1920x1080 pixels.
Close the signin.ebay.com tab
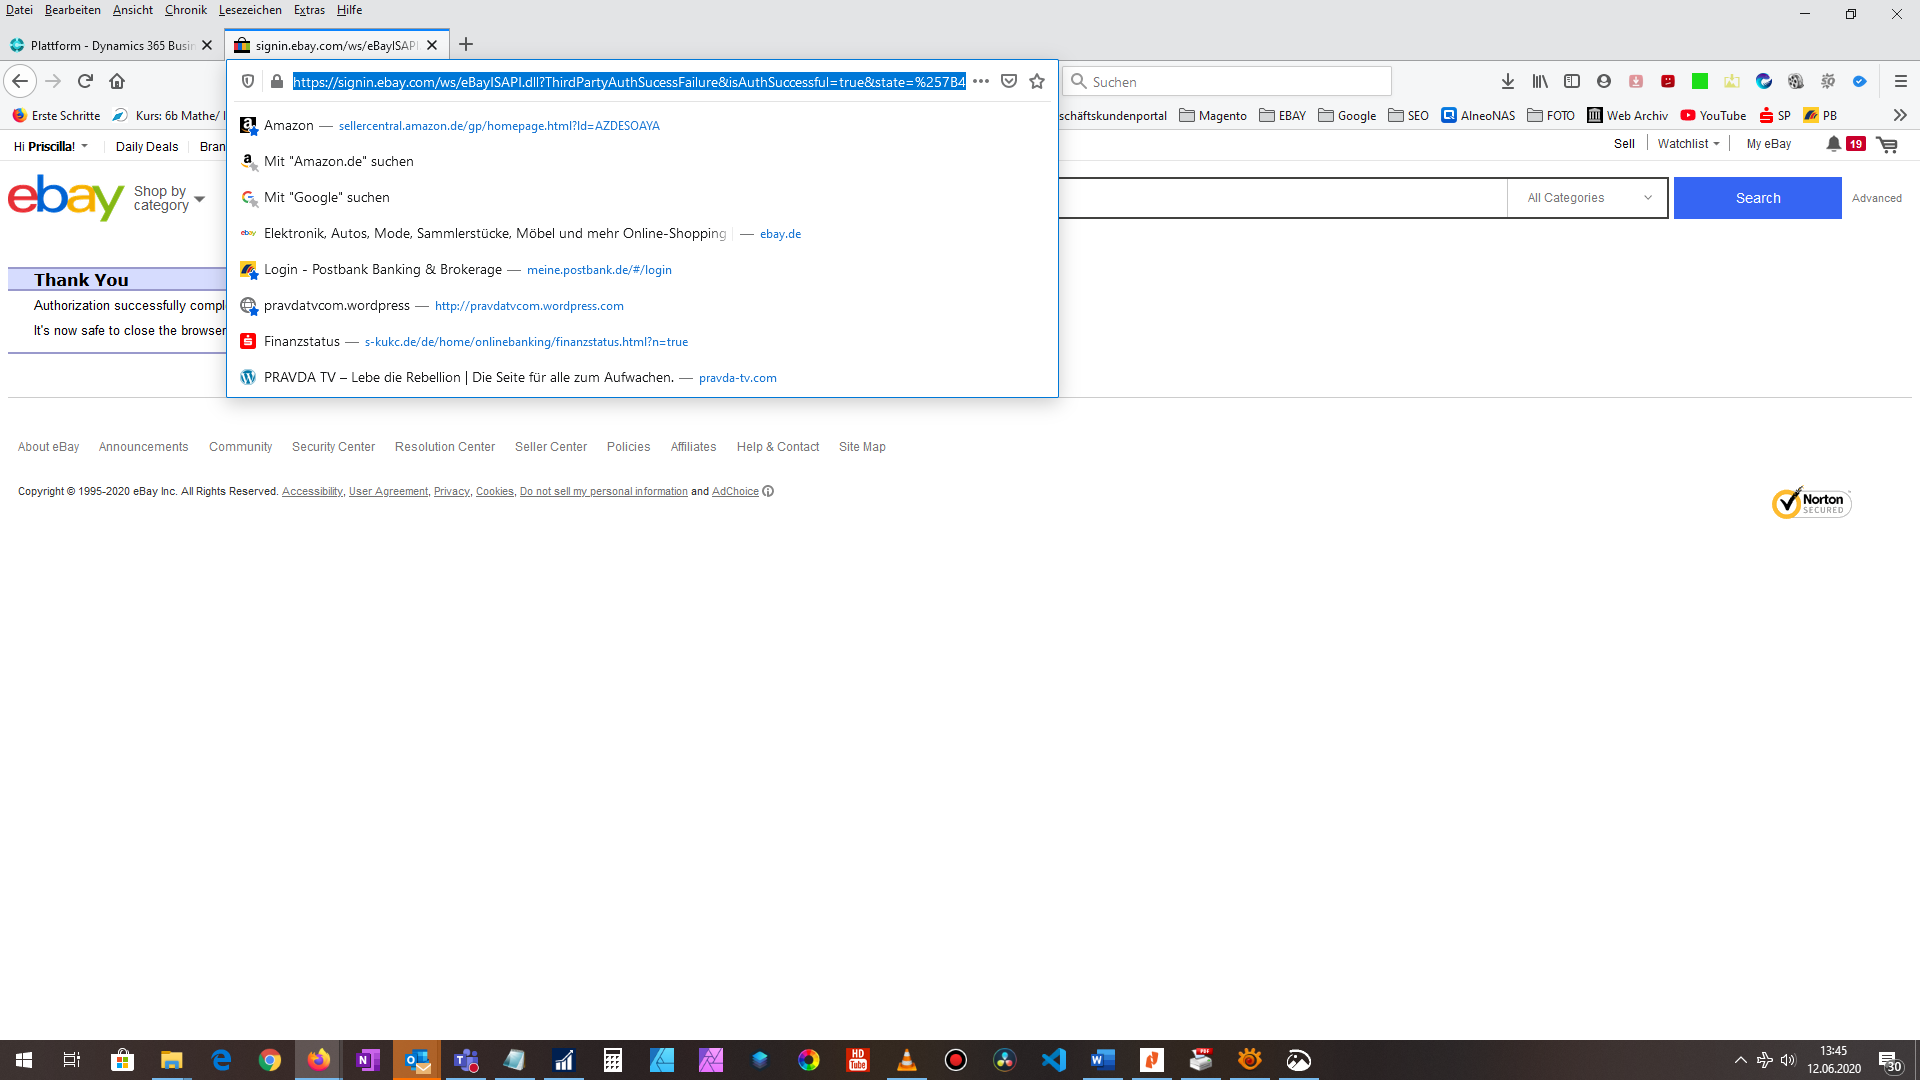[x=432, y=45]
